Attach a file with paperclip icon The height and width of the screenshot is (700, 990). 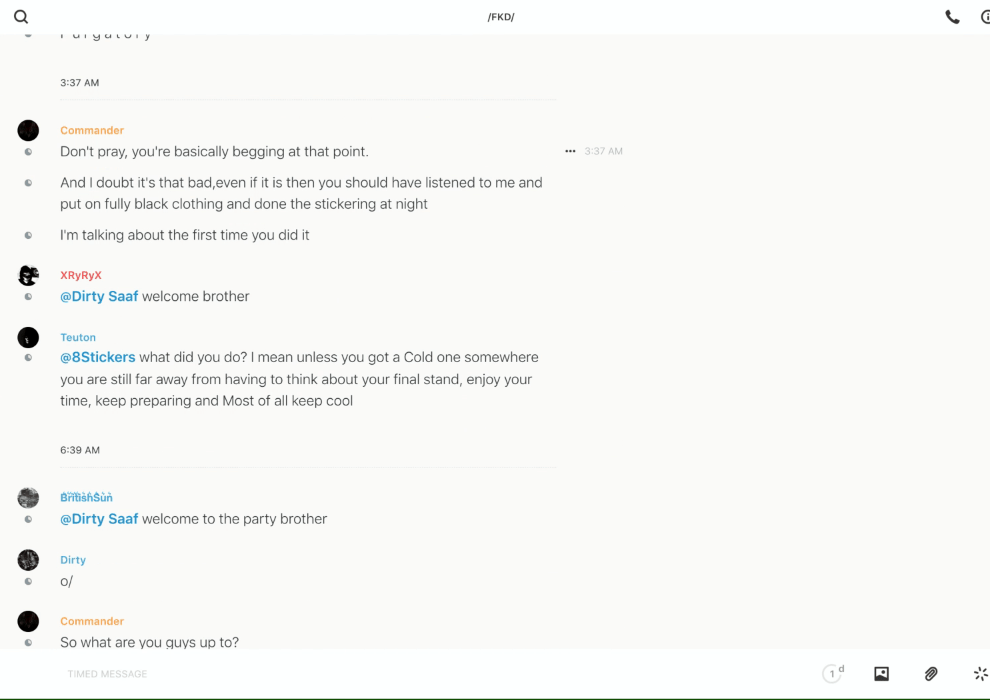click(931, 674)
